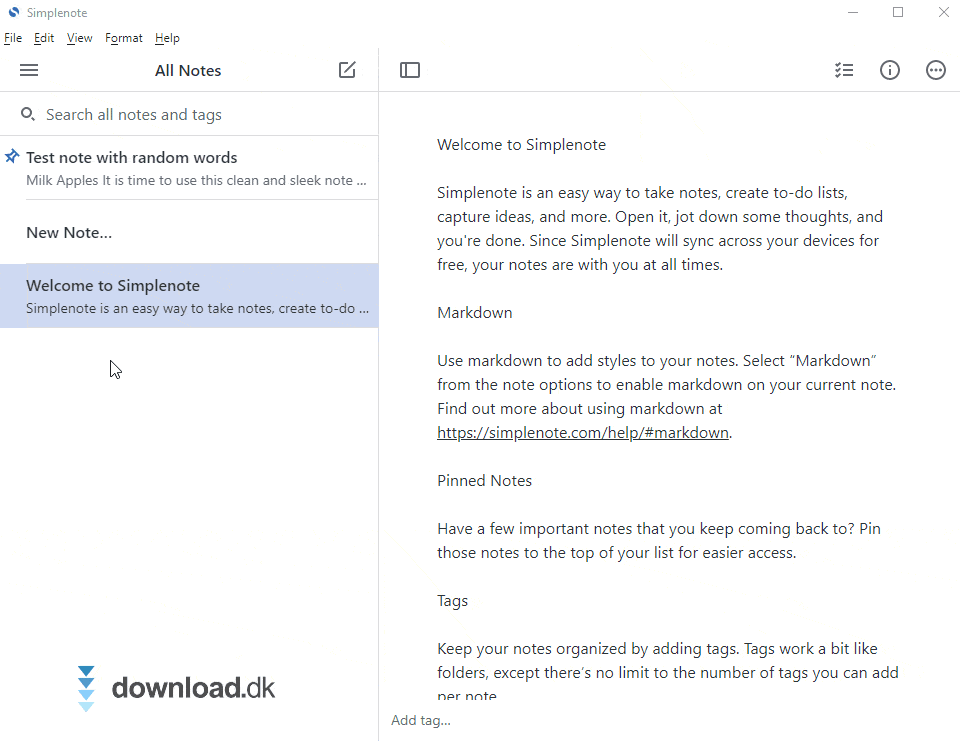Click the 'Search all notes and tags' field
960x741 pixels.
coord(200,115)
